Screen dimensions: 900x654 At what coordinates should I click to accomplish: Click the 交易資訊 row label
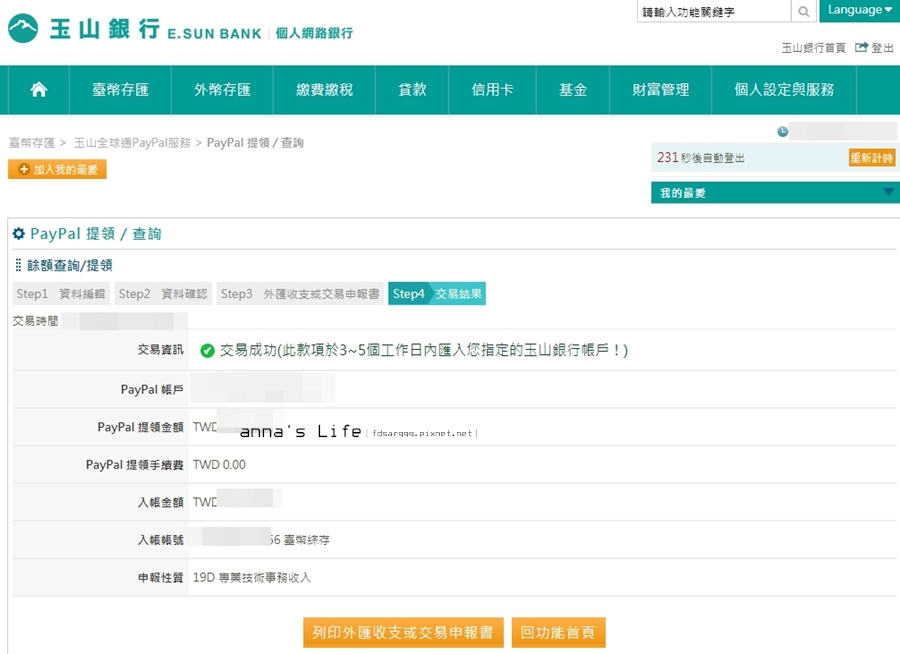pyautogui.click(x=160, y=350)
